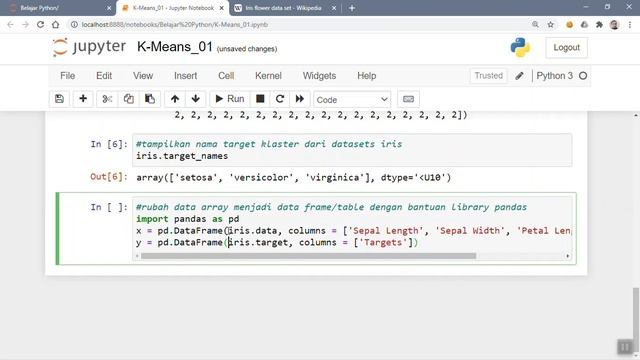Click the import pandas as pd line
The height and width of the screenshot is (360, 640).
[x=188, y=219]
